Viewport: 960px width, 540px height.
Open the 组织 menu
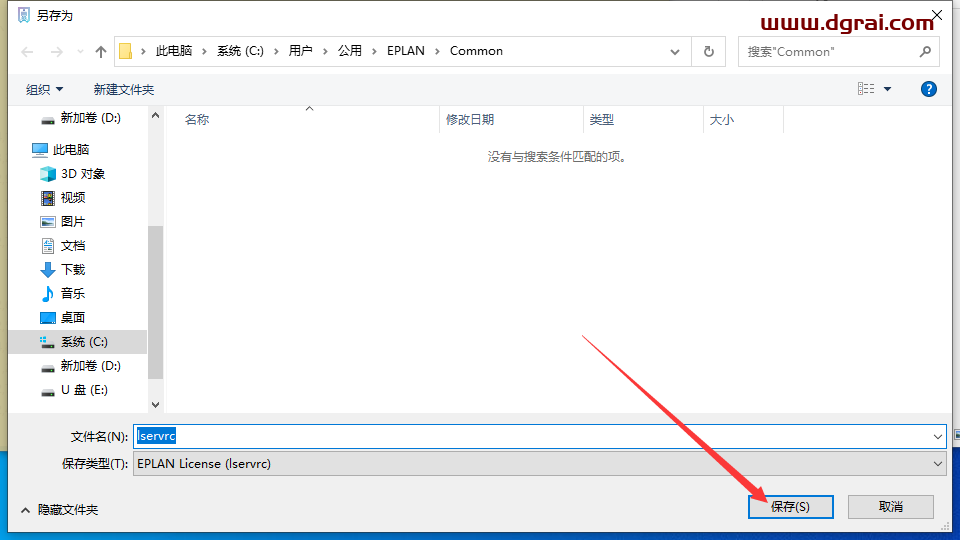coord(44,89)
